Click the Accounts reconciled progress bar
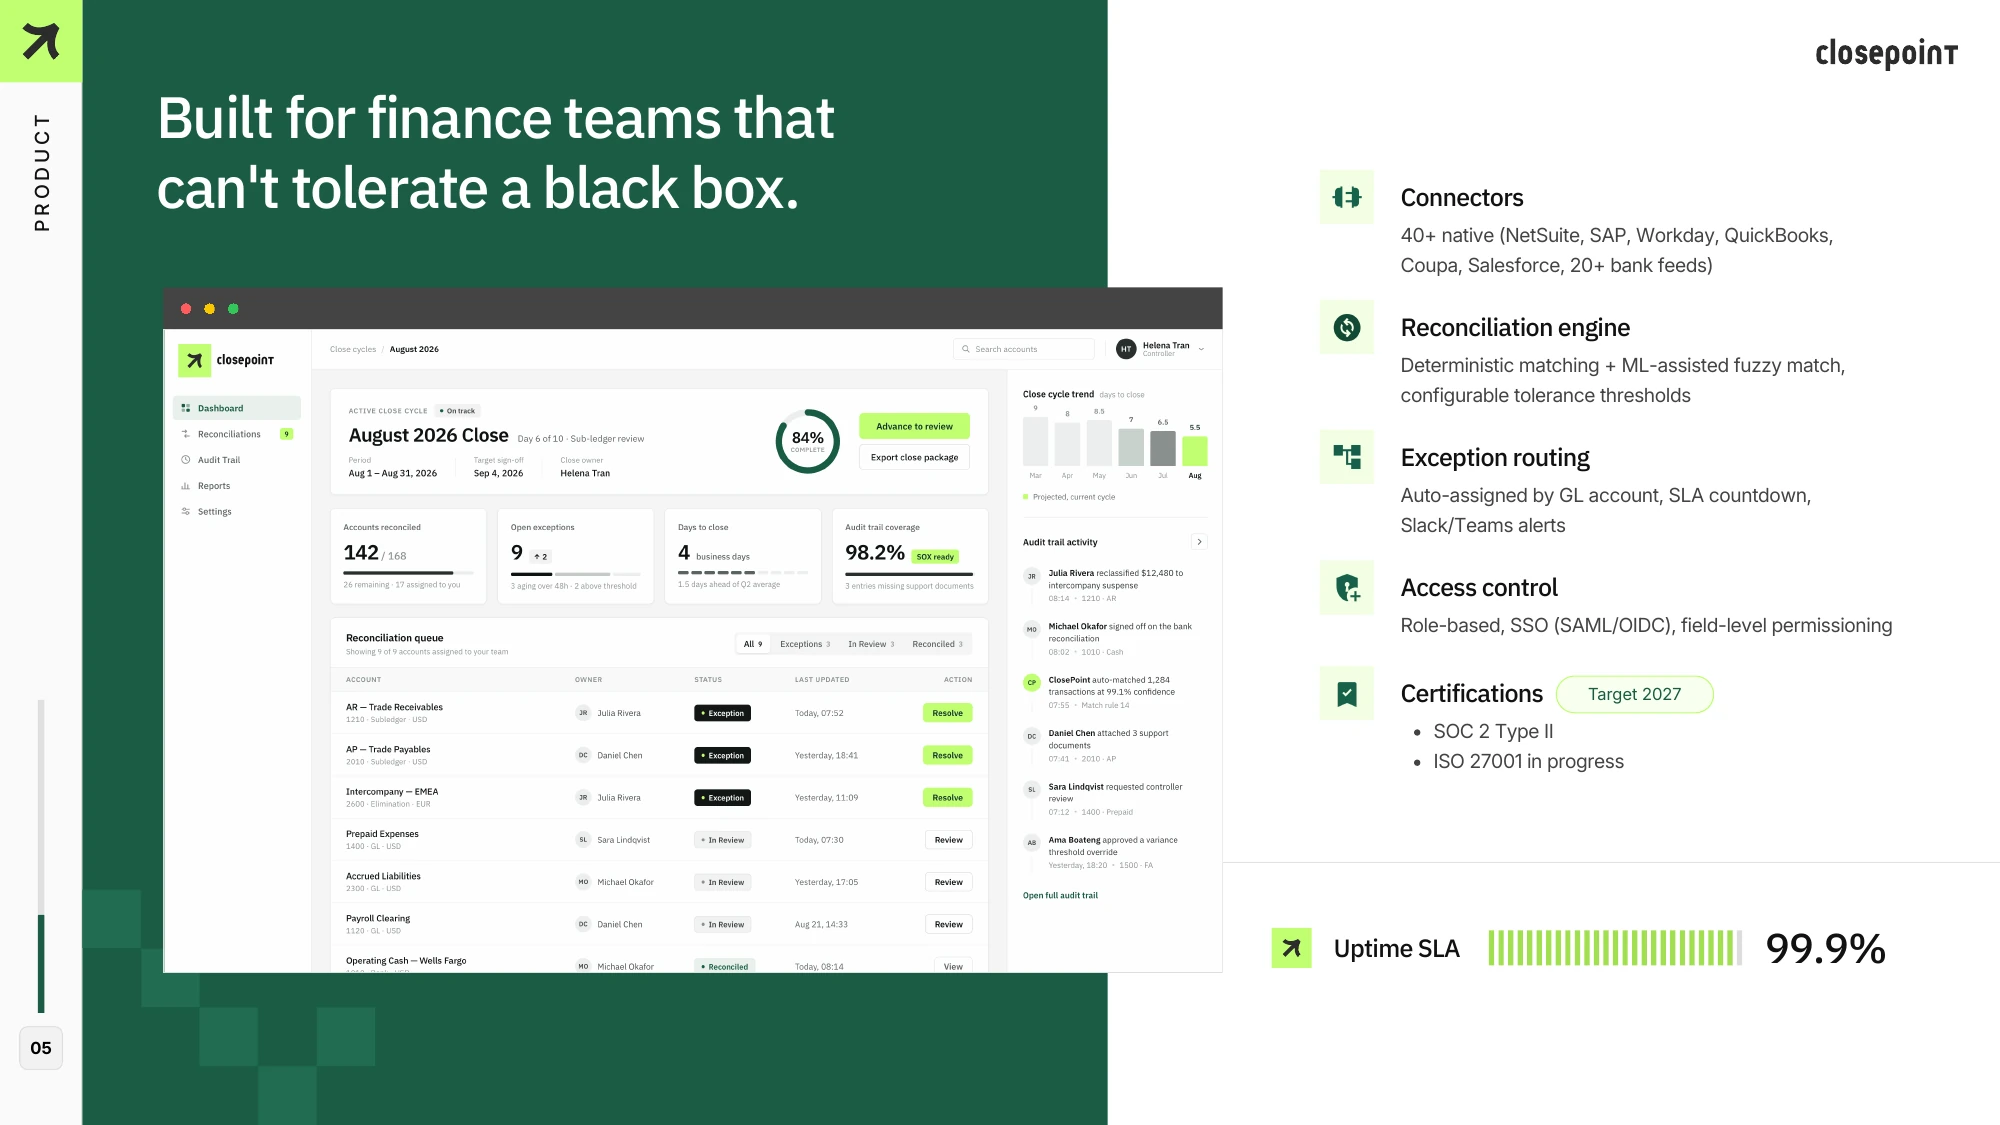 (408, 573)
